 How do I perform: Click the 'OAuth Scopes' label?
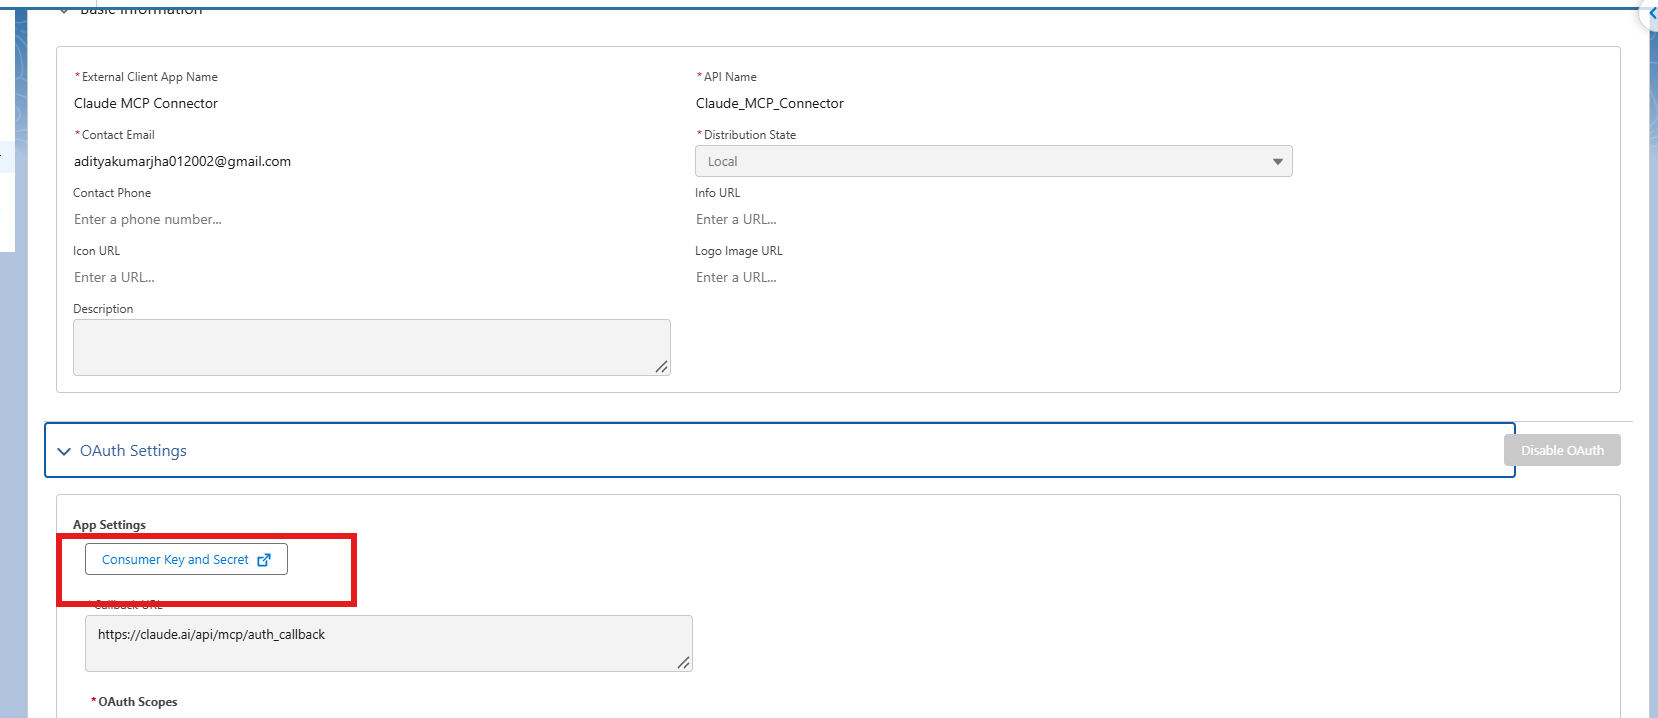pos(138,702)
